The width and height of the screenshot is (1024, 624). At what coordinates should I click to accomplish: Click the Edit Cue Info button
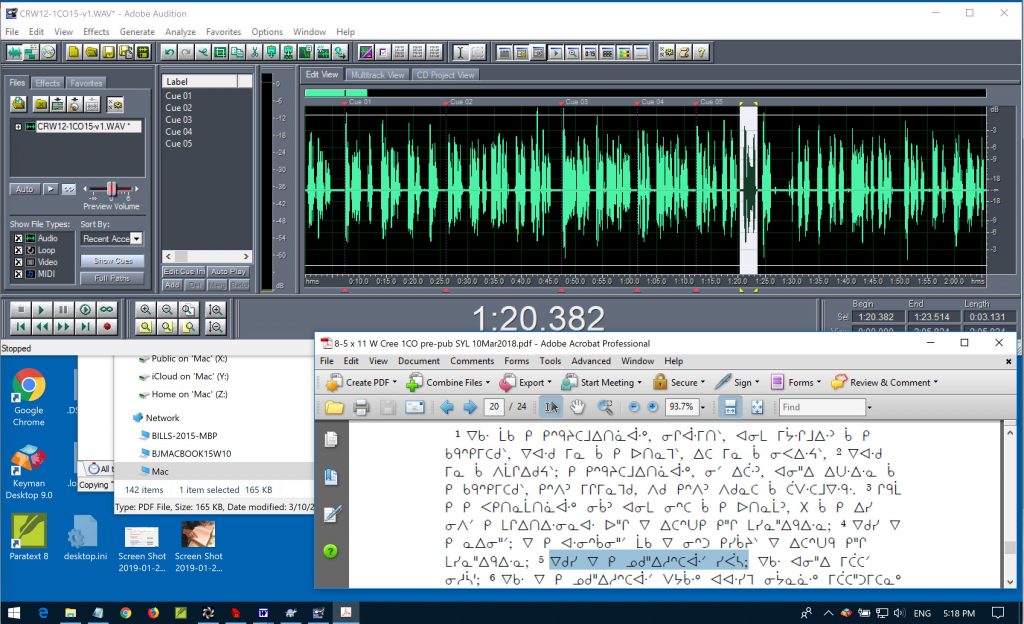point(184,272)
